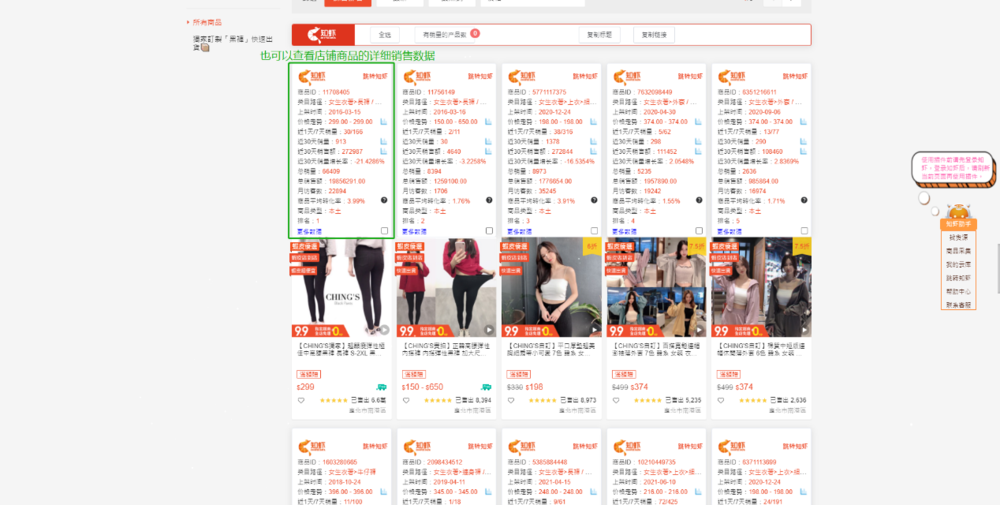Tick the checkbox on rank 3 data card

pos(594,231)
